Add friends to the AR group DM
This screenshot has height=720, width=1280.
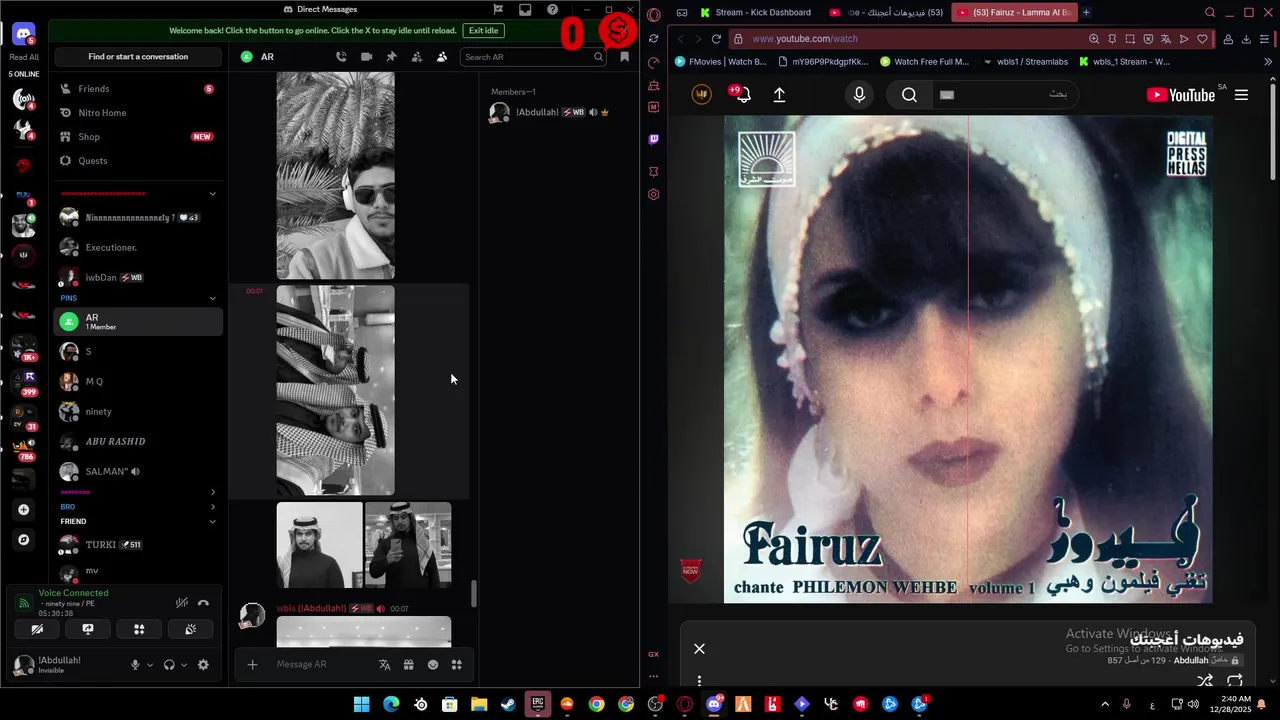tap(416, 57)
